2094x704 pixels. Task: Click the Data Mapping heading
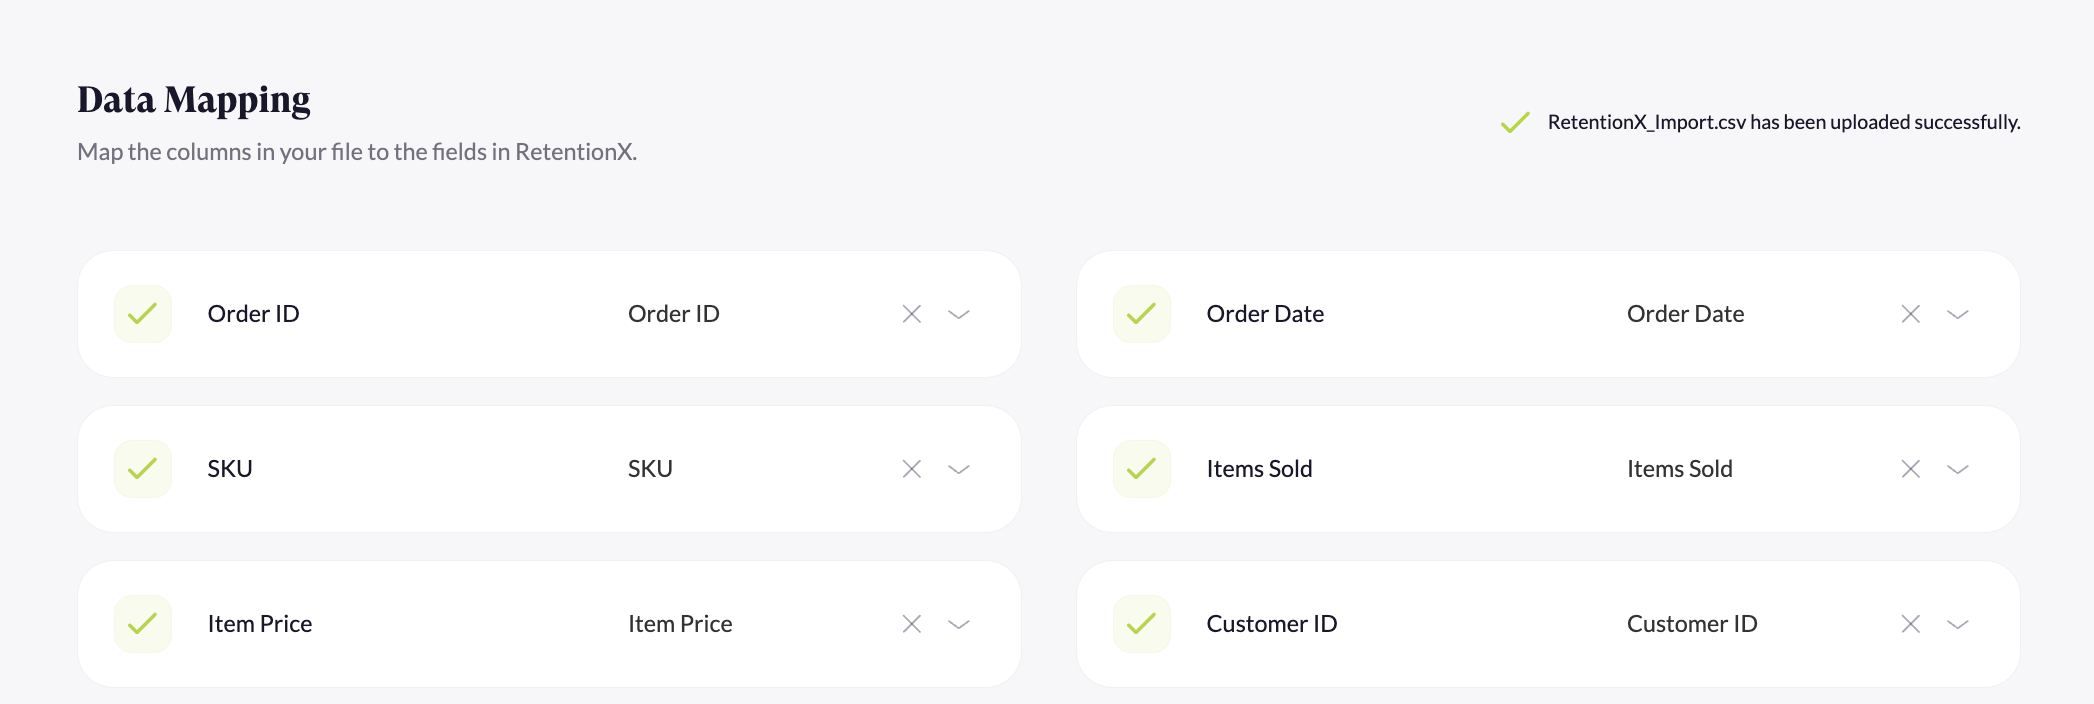click(194, 99)
